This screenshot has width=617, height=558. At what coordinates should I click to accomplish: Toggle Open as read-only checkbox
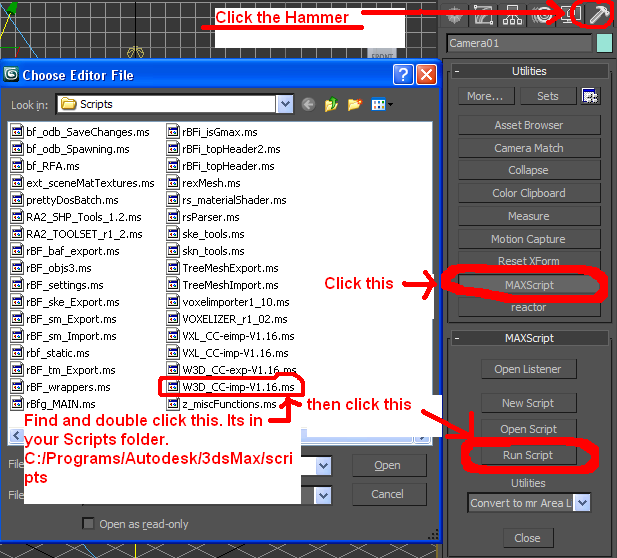[88, 524]
